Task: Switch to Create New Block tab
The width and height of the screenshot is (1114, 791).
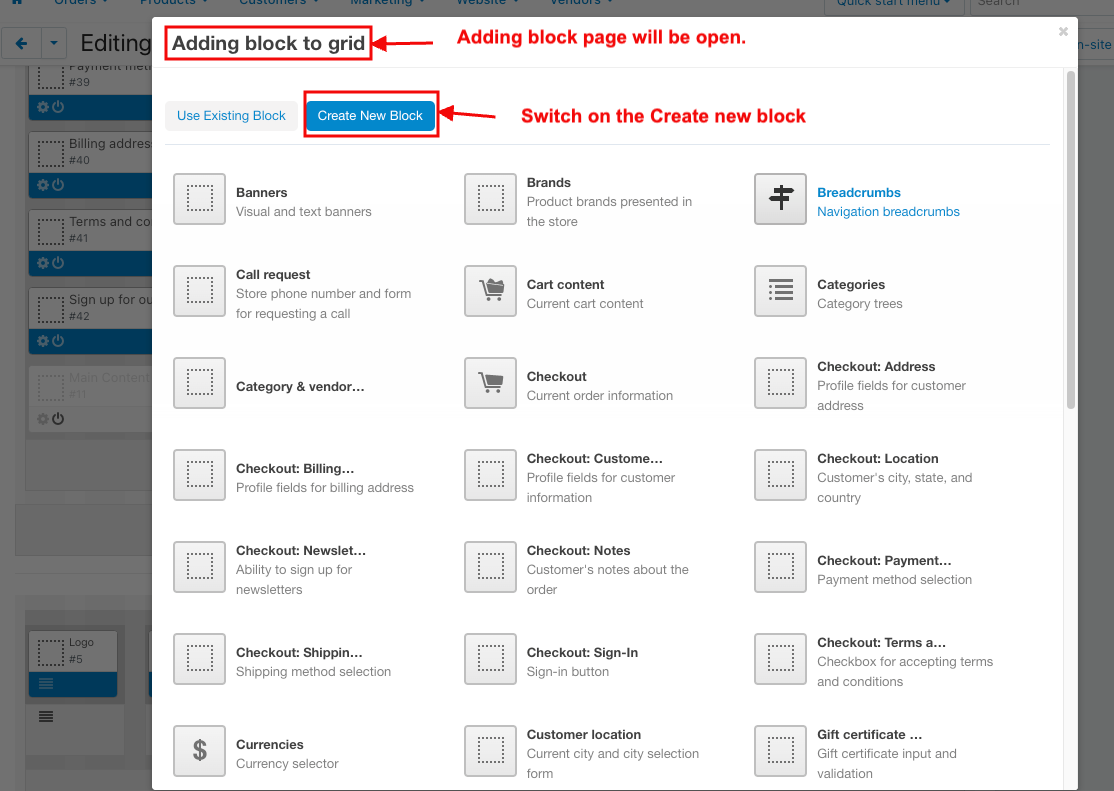Action: pyautogui.click(x=370, y=116)
